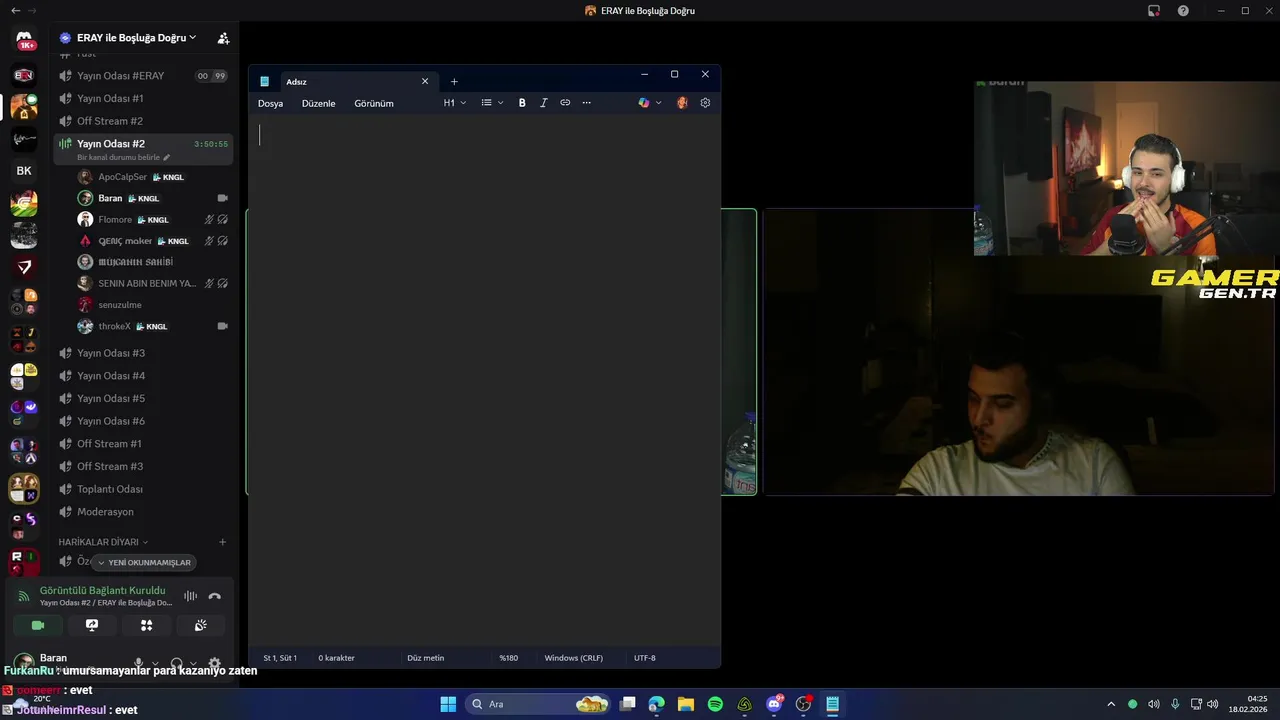The image size is (1280, 720).
Task: Open the Windows Start menu
Action: click(x=448, y=704)
